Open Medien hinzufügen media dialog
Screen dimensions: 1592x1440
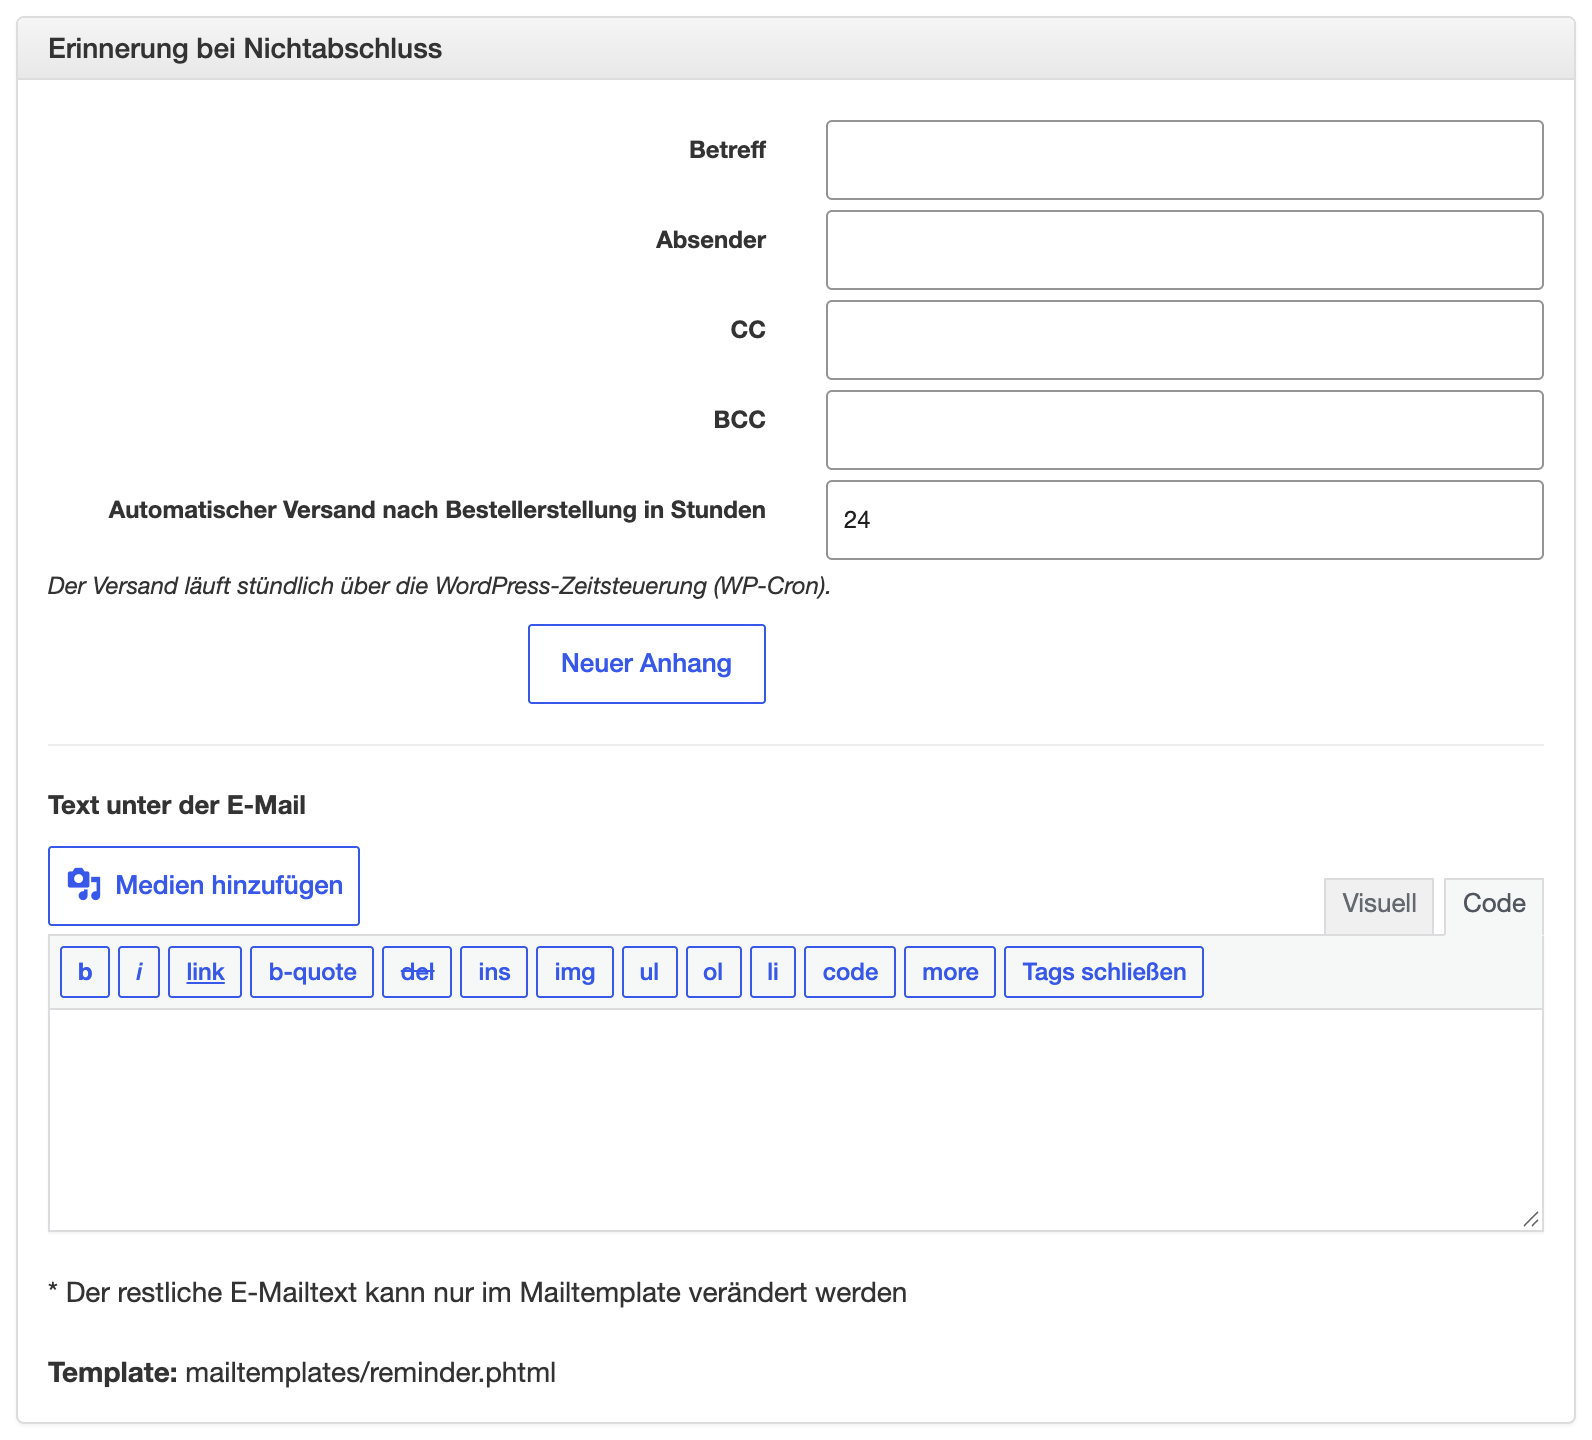click(x=204, y=886)
